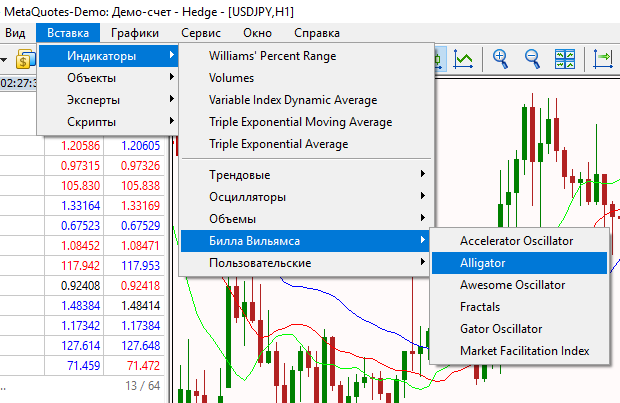Click the zoom in magnifier icon

(500, 59)
